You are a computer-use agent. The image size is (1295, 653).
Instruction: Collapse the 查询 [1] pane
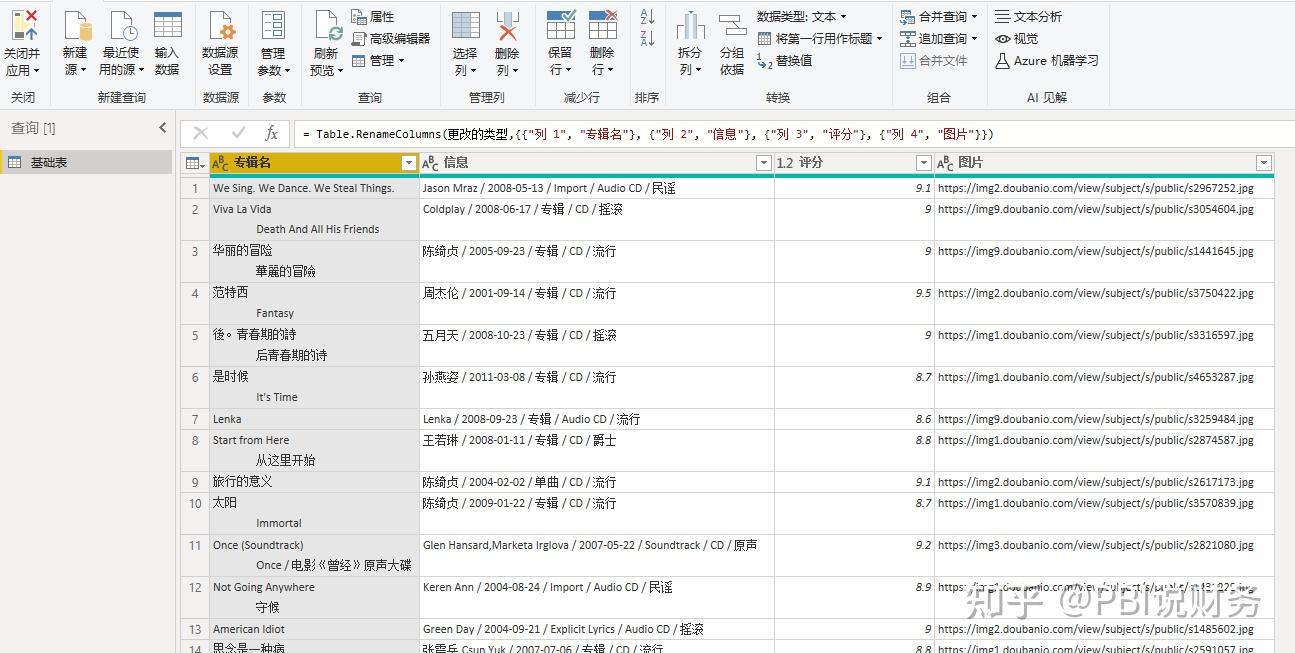(163, 128)
